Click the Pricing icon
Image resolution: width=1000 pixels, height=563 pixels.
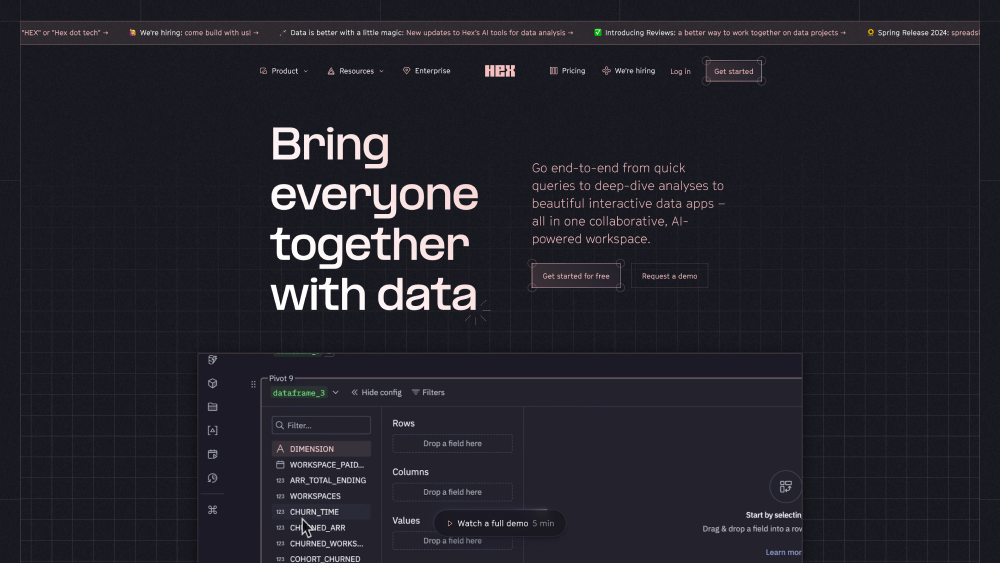point(554,71)
